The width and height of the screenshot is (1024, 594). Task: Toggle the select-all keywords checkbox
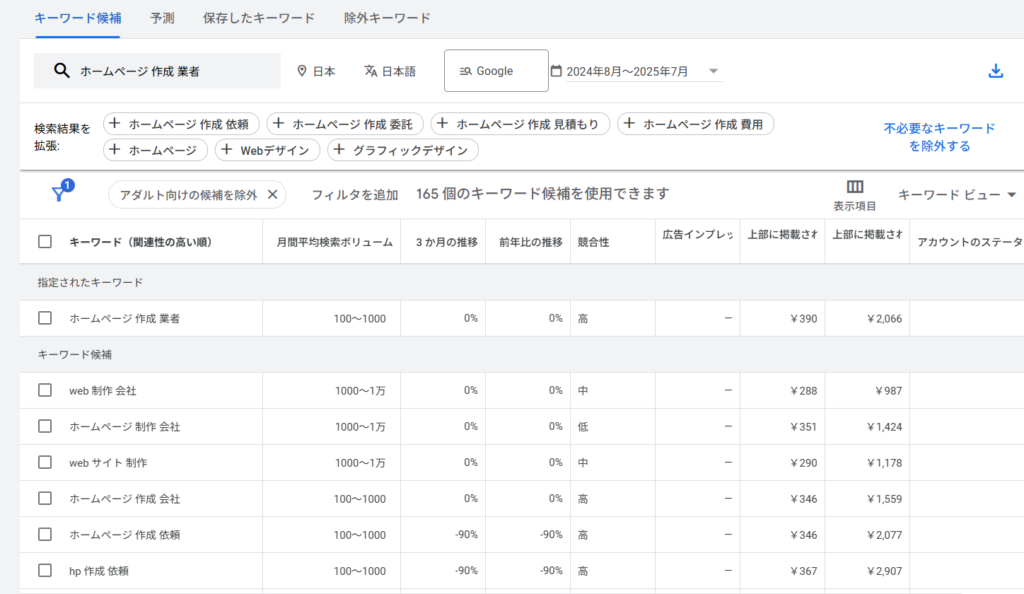[x=45, y=242]
